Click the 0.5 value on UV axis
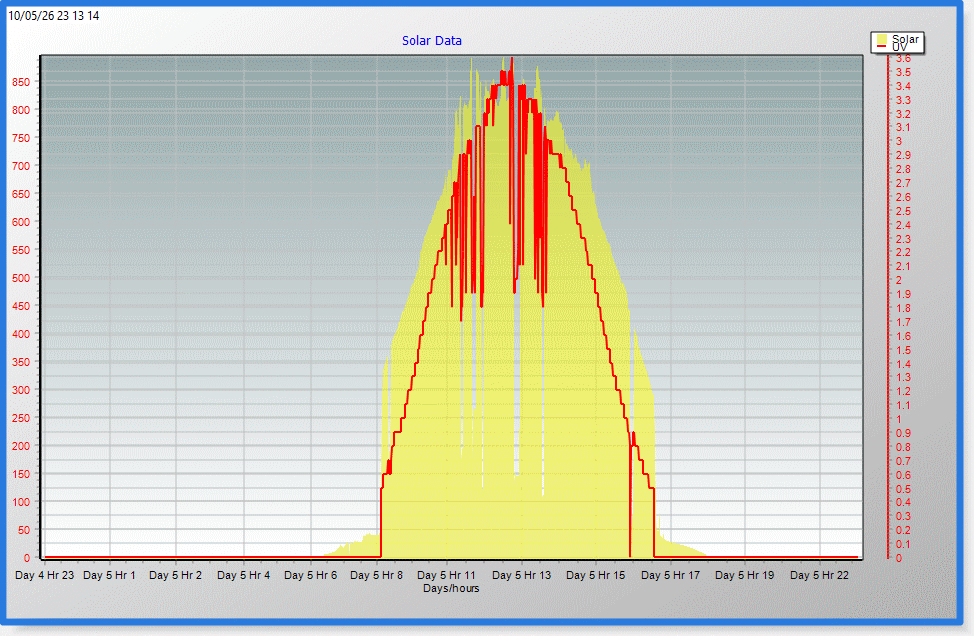Screen dimensions: 974x636 (903, 489)
